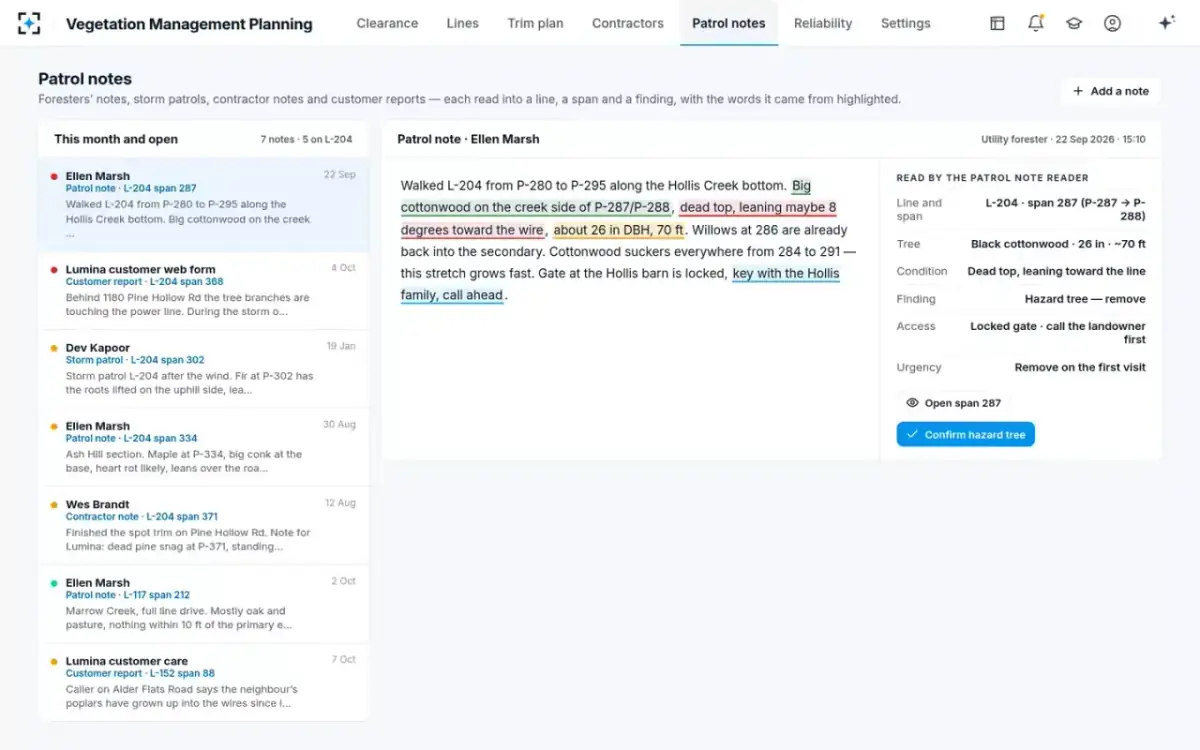Click the highlighted phrase "key with the Hollis"
Viewport: 1200px width, 750px height.
[x=786, y=274]
